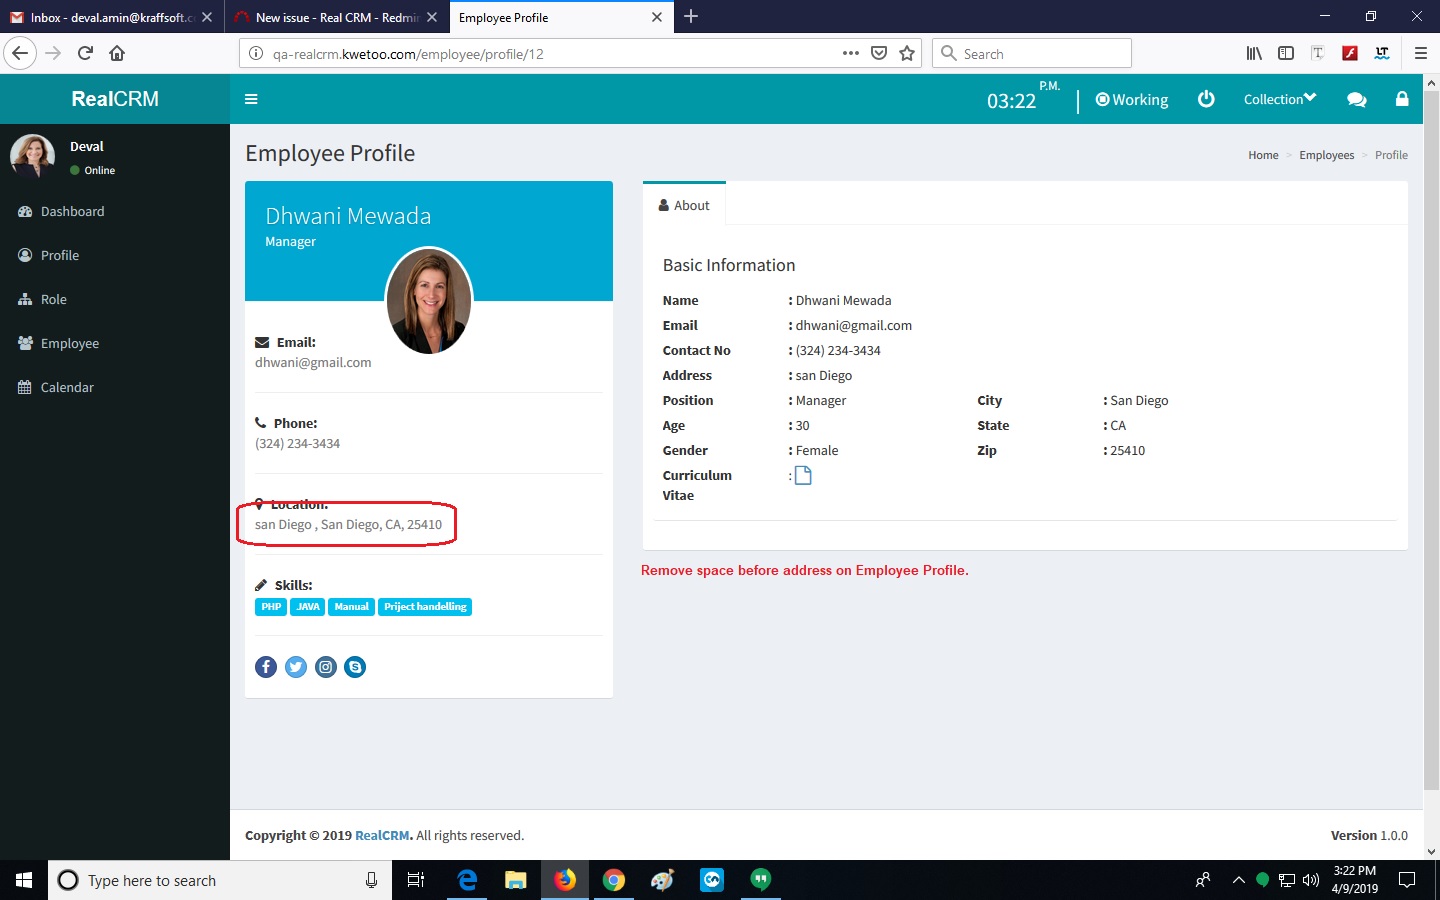The height and width of the screenshot is (900, 1440).
Task: Select the About tab
Action: [684, 205]
